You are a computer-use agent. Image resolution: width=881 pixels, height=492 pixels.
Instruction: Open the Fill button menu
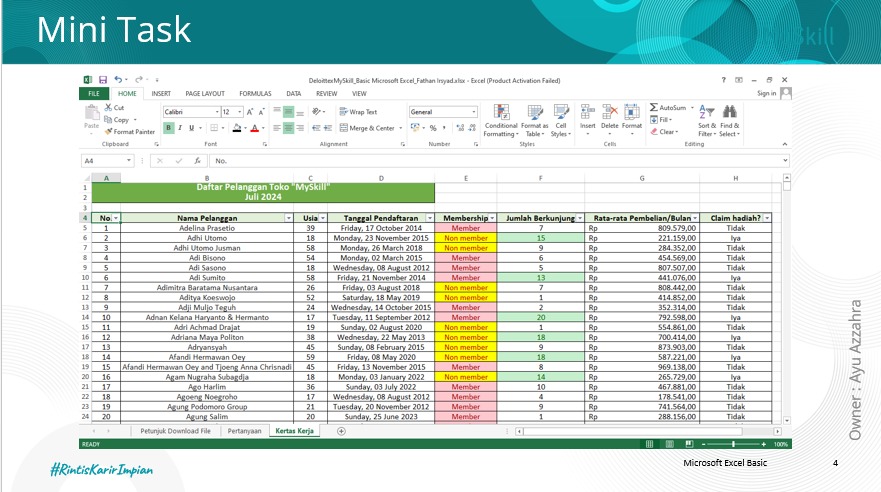pos(661,120)
